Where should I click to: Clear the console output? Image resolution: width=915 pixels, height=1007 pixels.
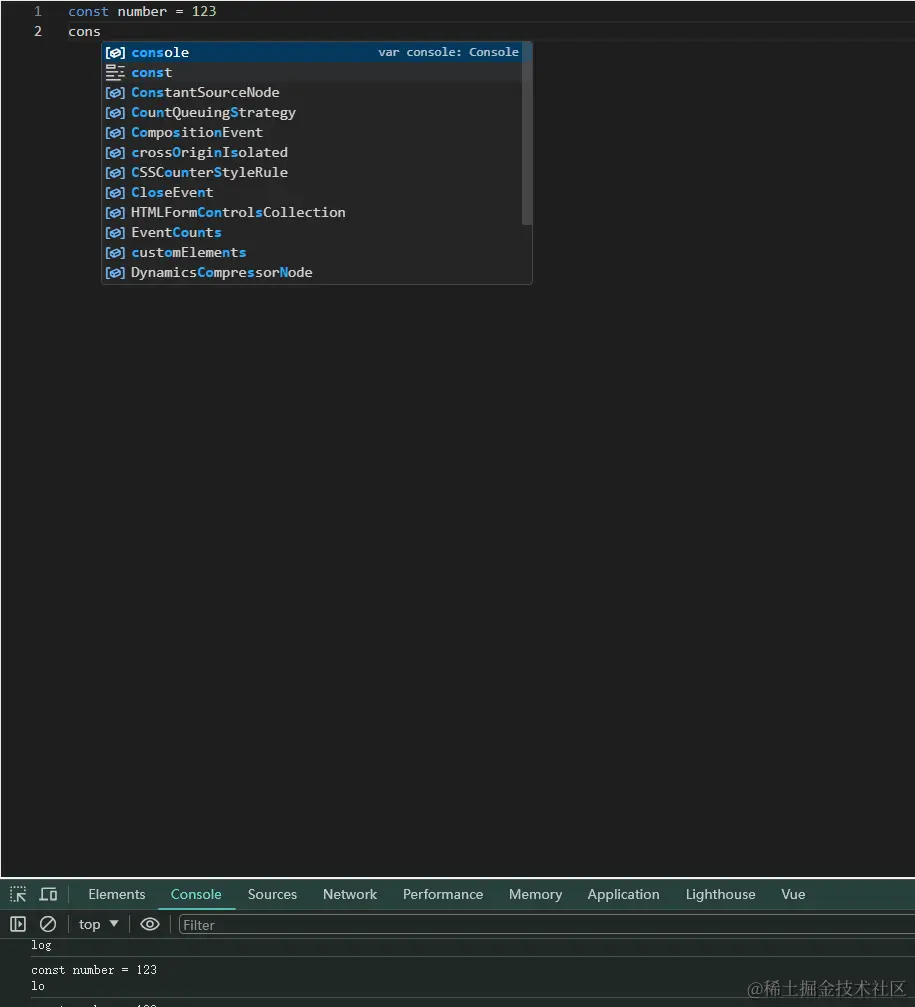pos(48,924)
